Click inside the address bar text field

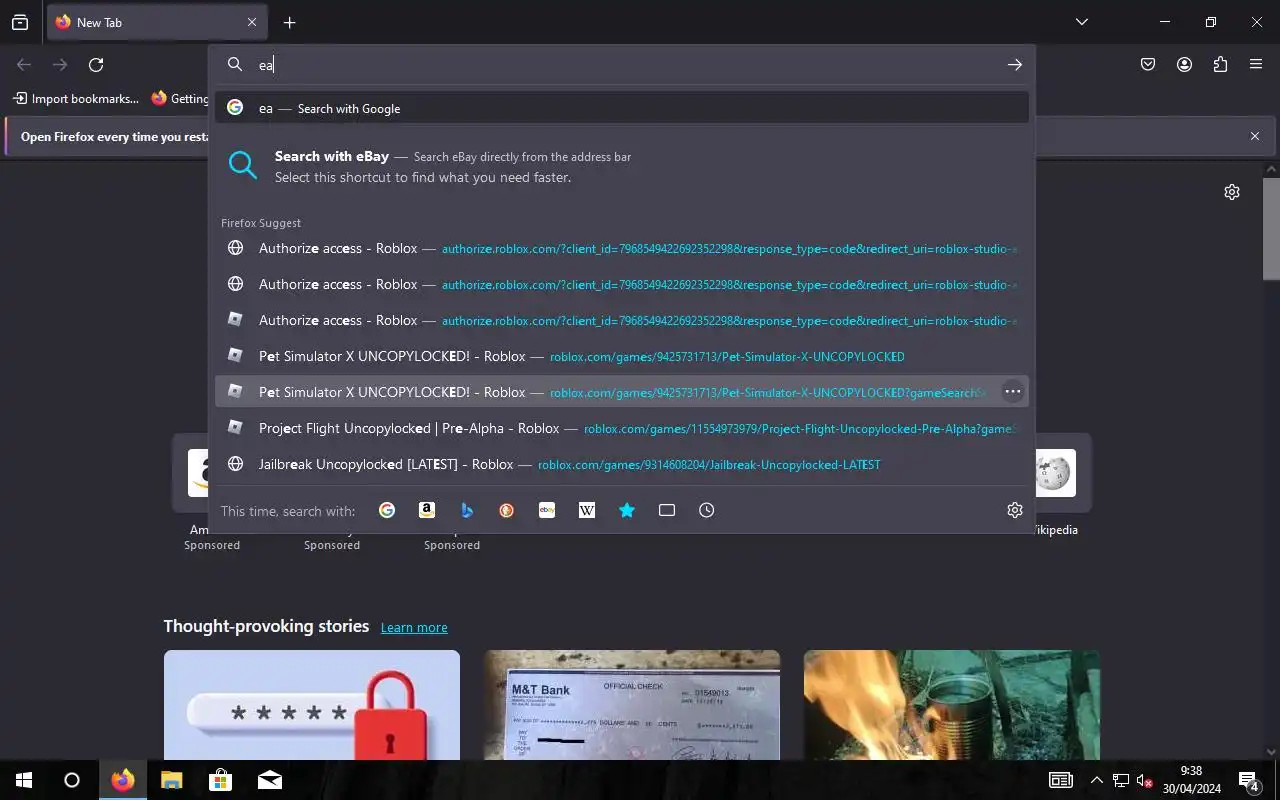[x=620, y=65]
